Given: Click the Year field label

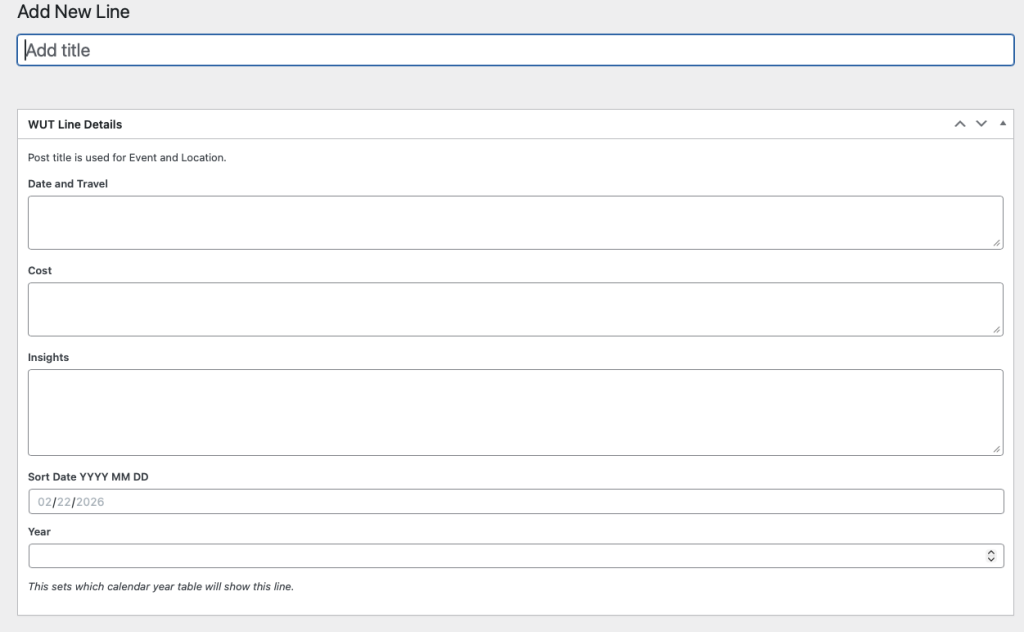Looking at the screenshot, I should pyautogui.click(x=39, y=532).
